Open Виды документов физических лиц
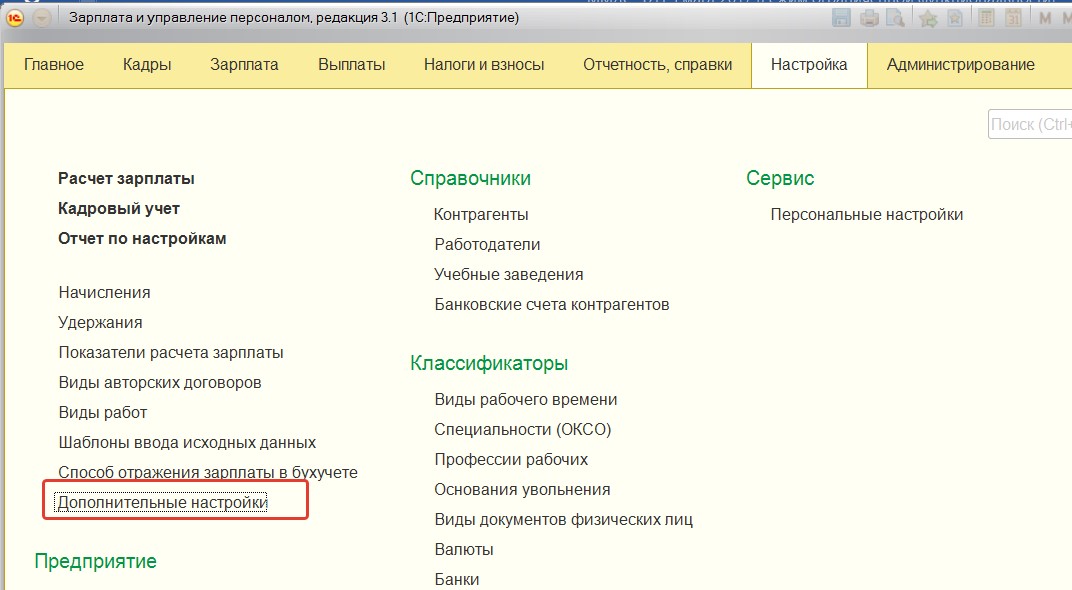The width and height of the screenshot is (1072, 590). point(564,520)
